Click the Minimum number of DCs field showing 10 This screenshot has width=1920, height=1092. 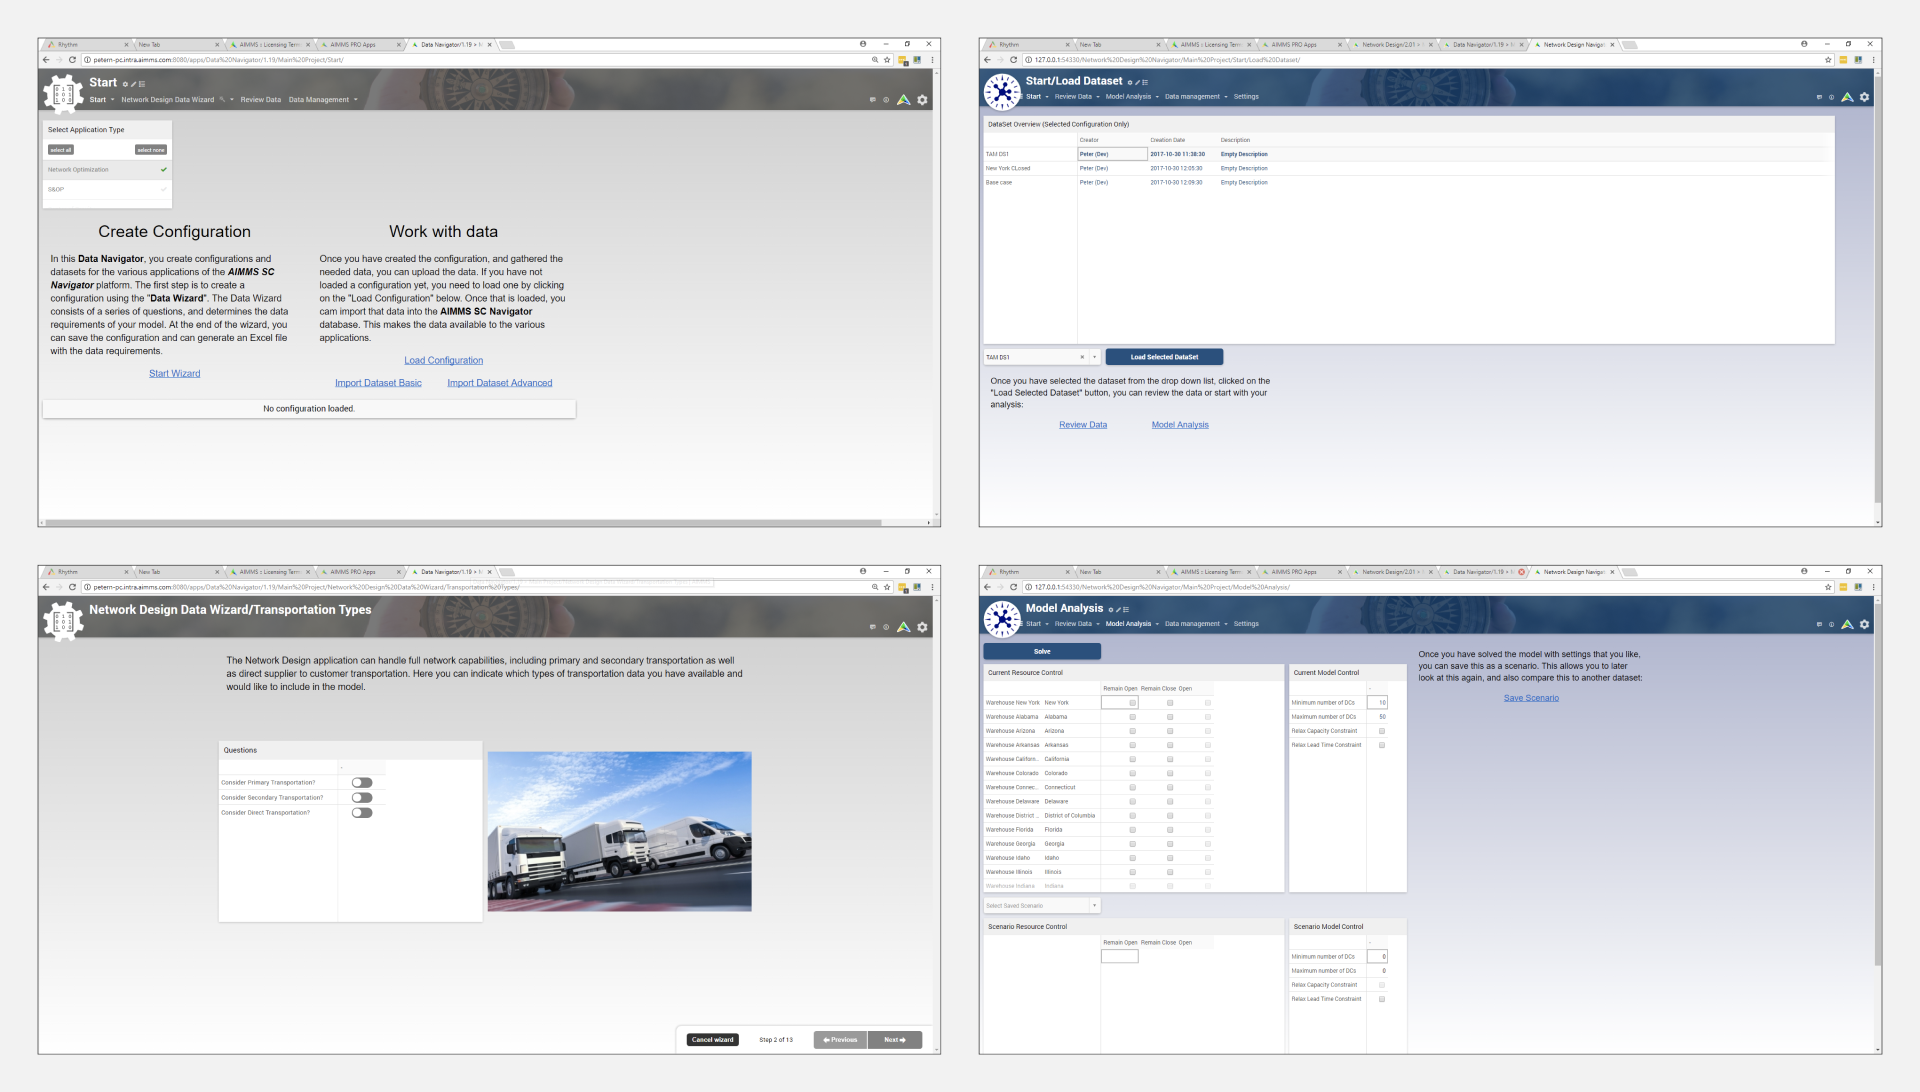(1377, 703)
